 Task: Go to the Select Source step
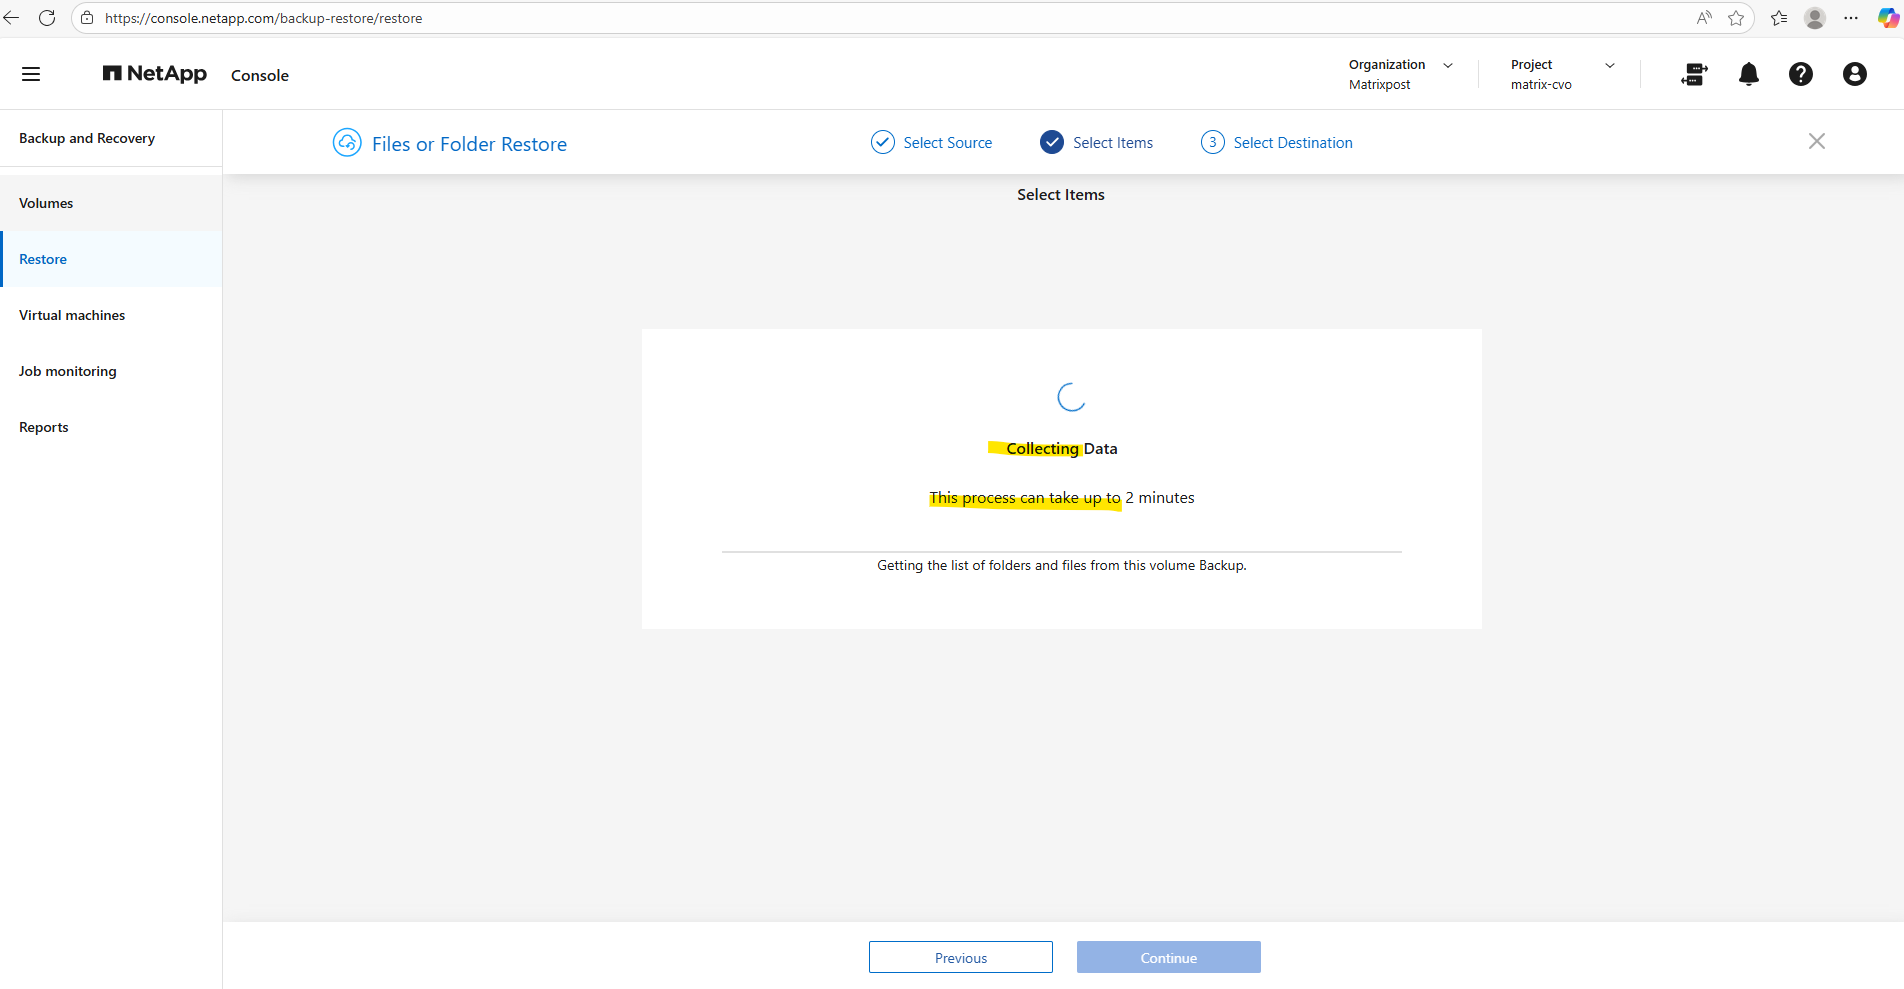pyautogui.click(x=948, y=143)
